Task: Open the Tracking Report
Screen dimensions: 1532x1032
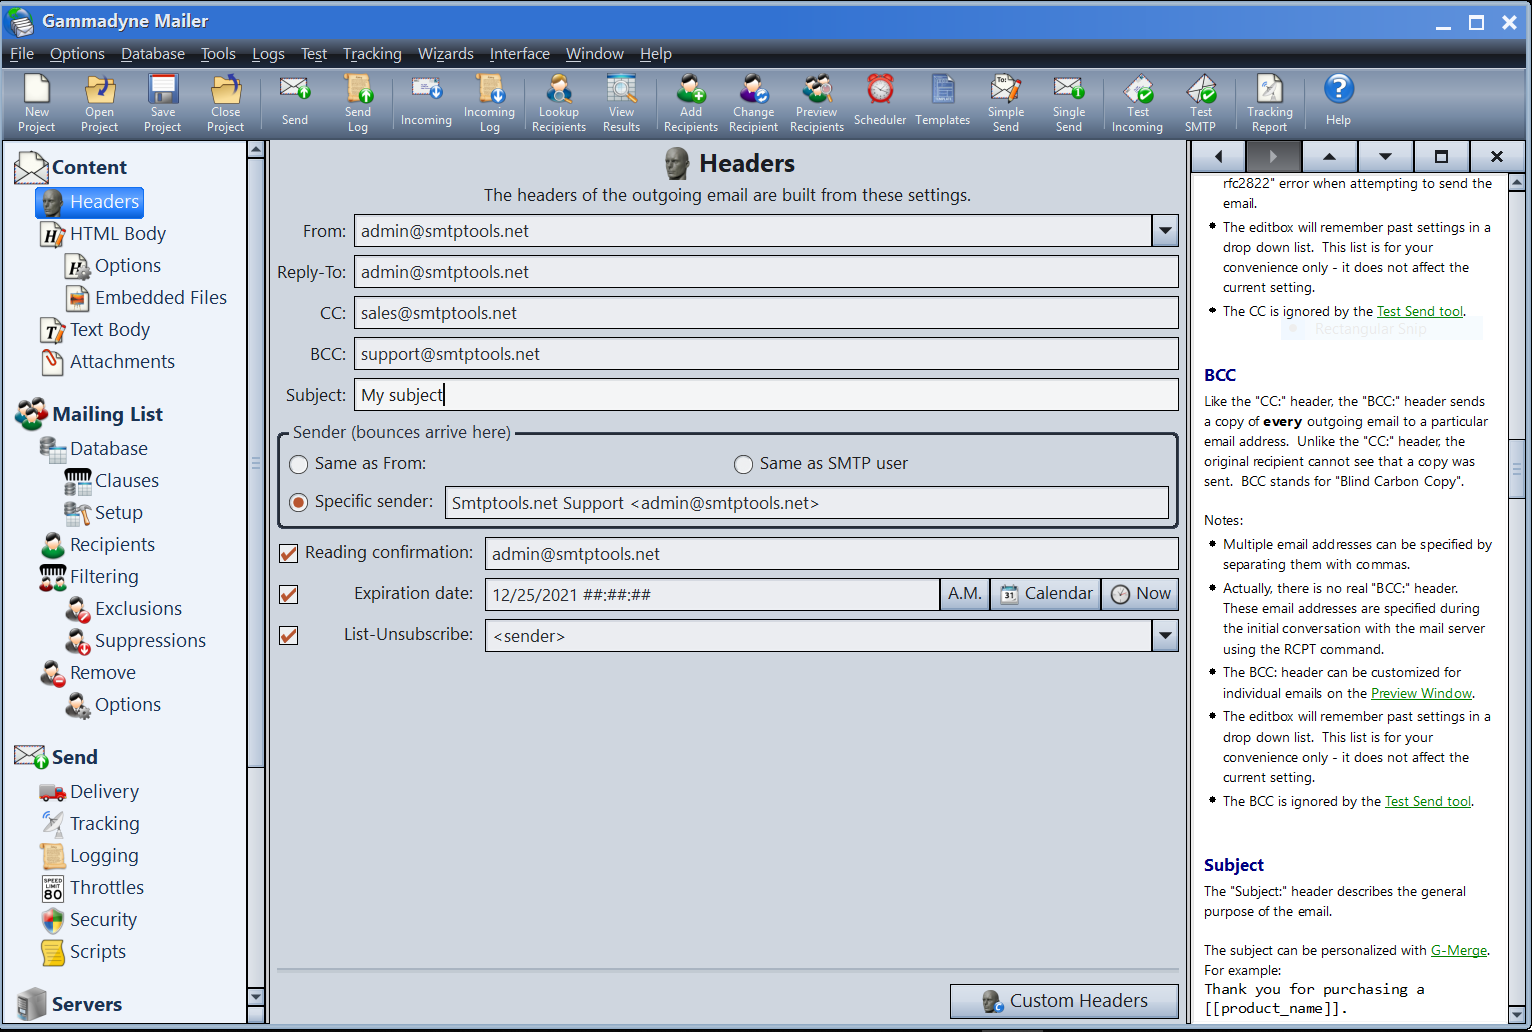Action: pyautogui.click(x=1269, y=103)
